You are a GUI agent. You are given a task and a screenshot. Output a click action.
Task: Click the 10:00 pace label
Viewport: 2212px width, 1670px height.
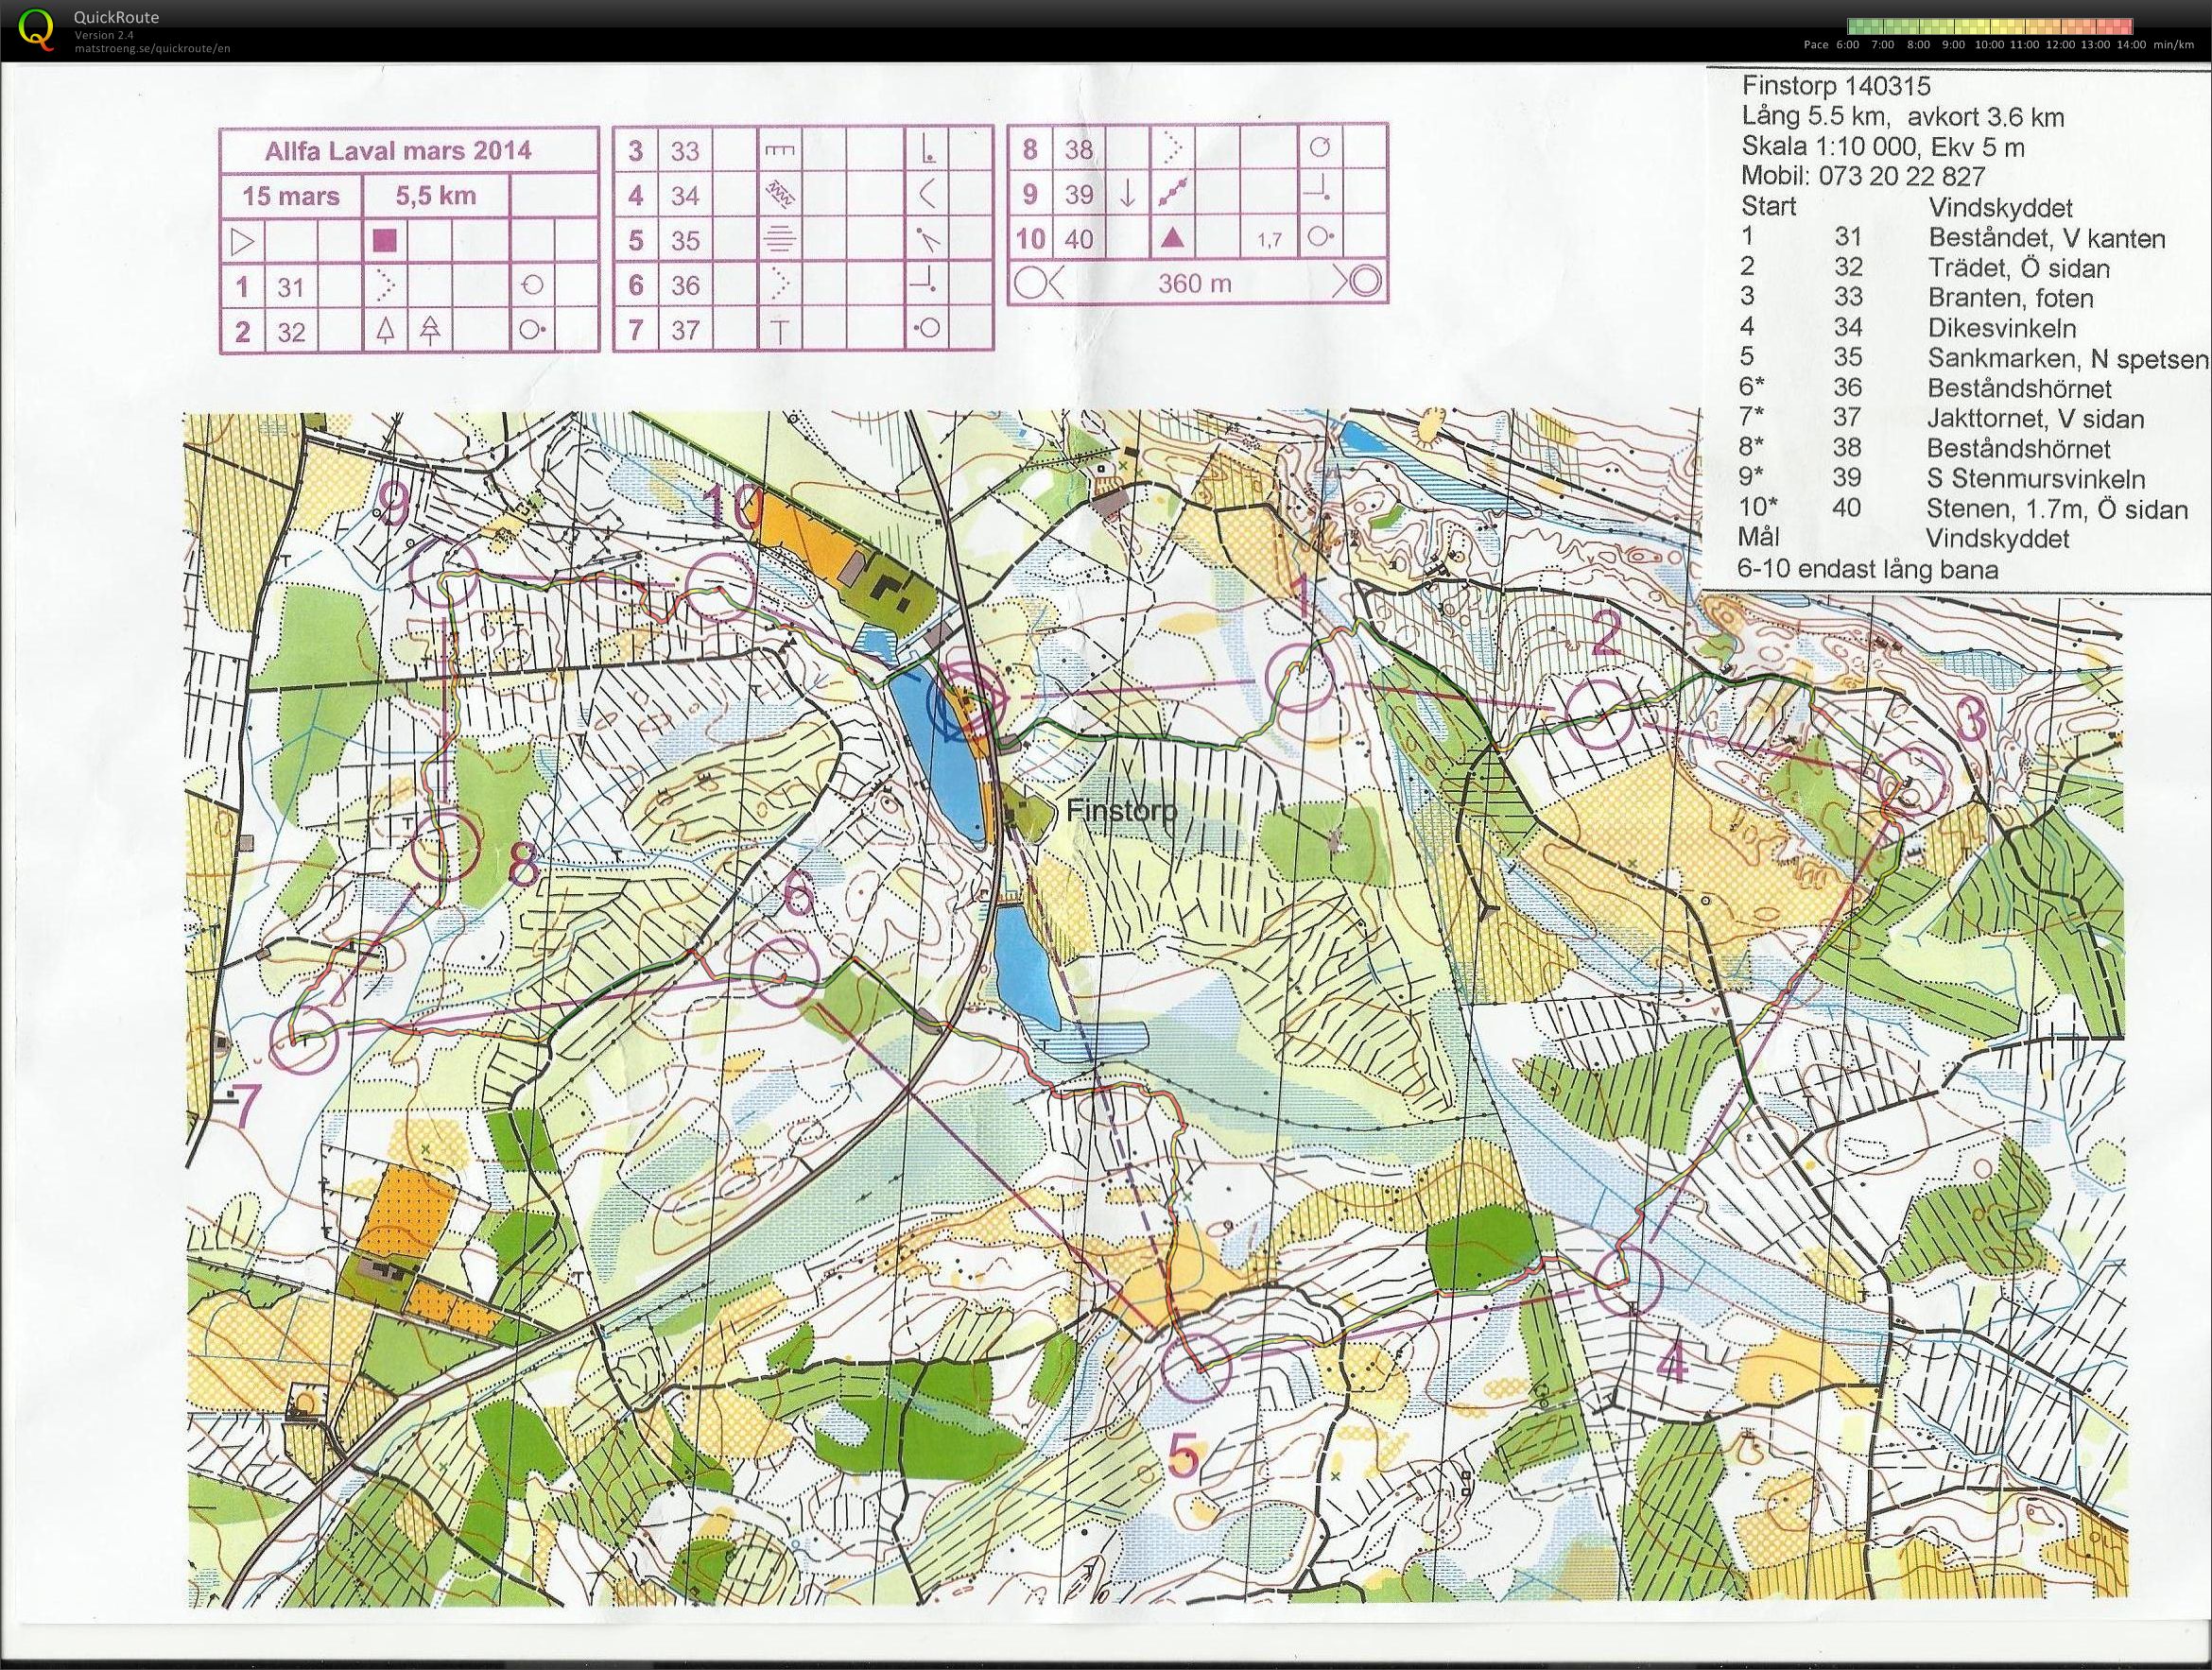(1989, 45)
